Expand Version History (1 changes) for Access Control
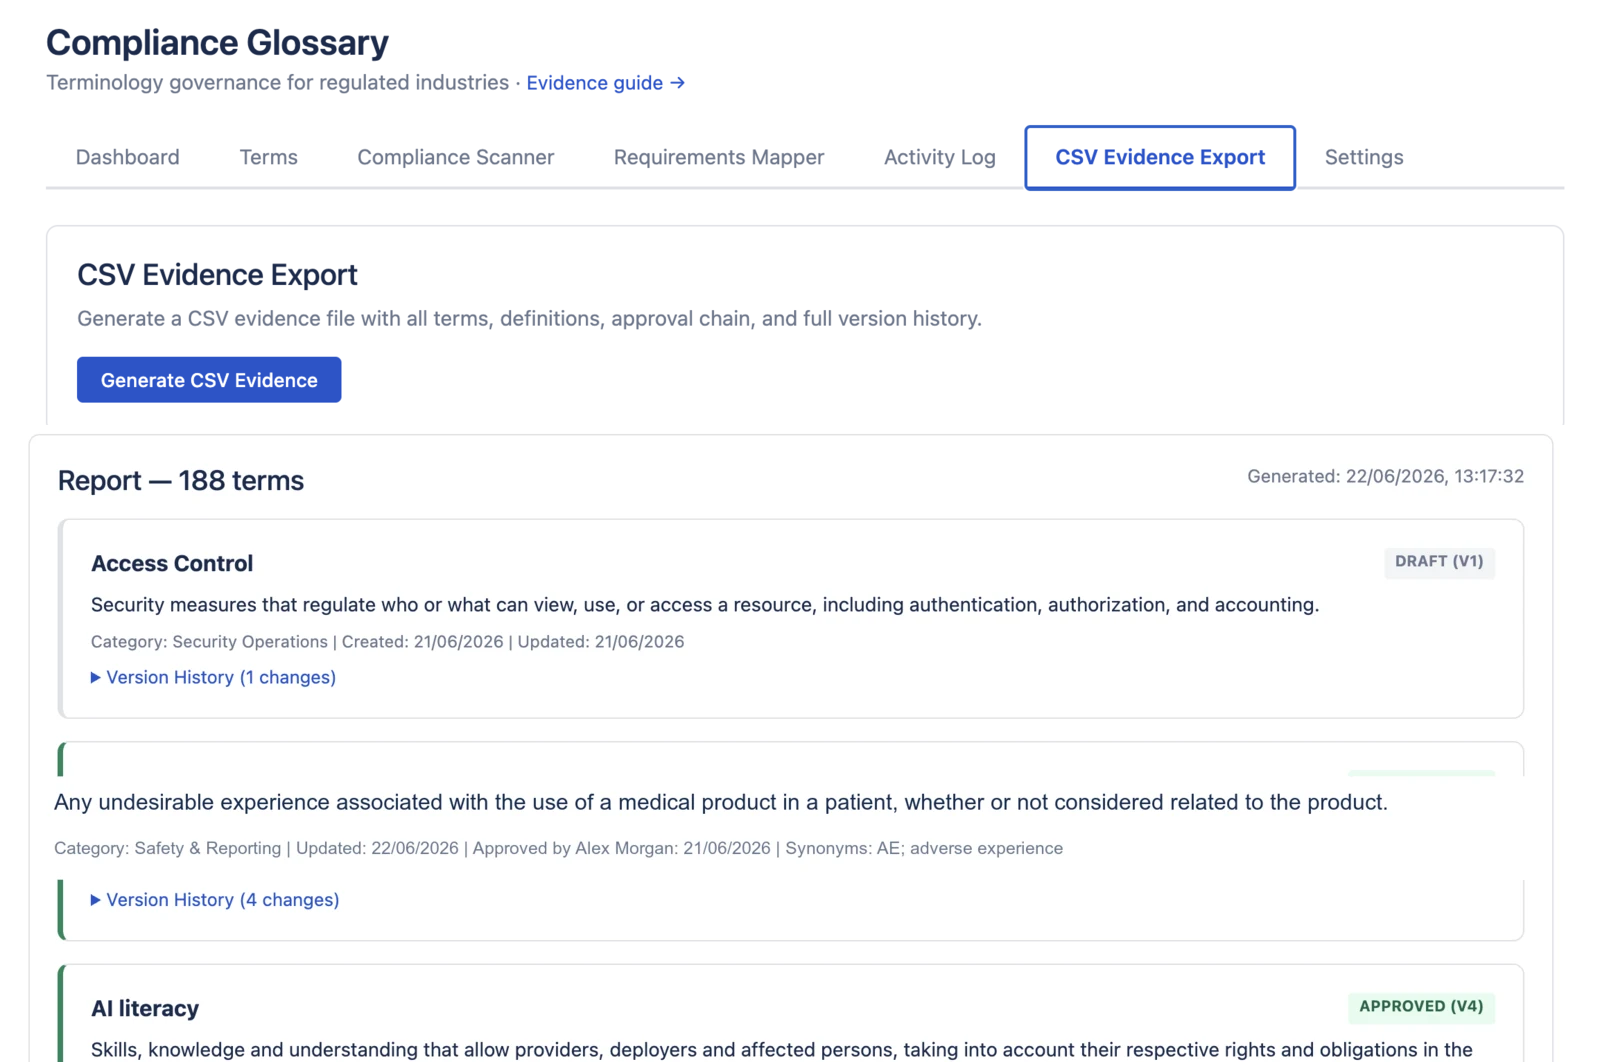 point(213,677)
